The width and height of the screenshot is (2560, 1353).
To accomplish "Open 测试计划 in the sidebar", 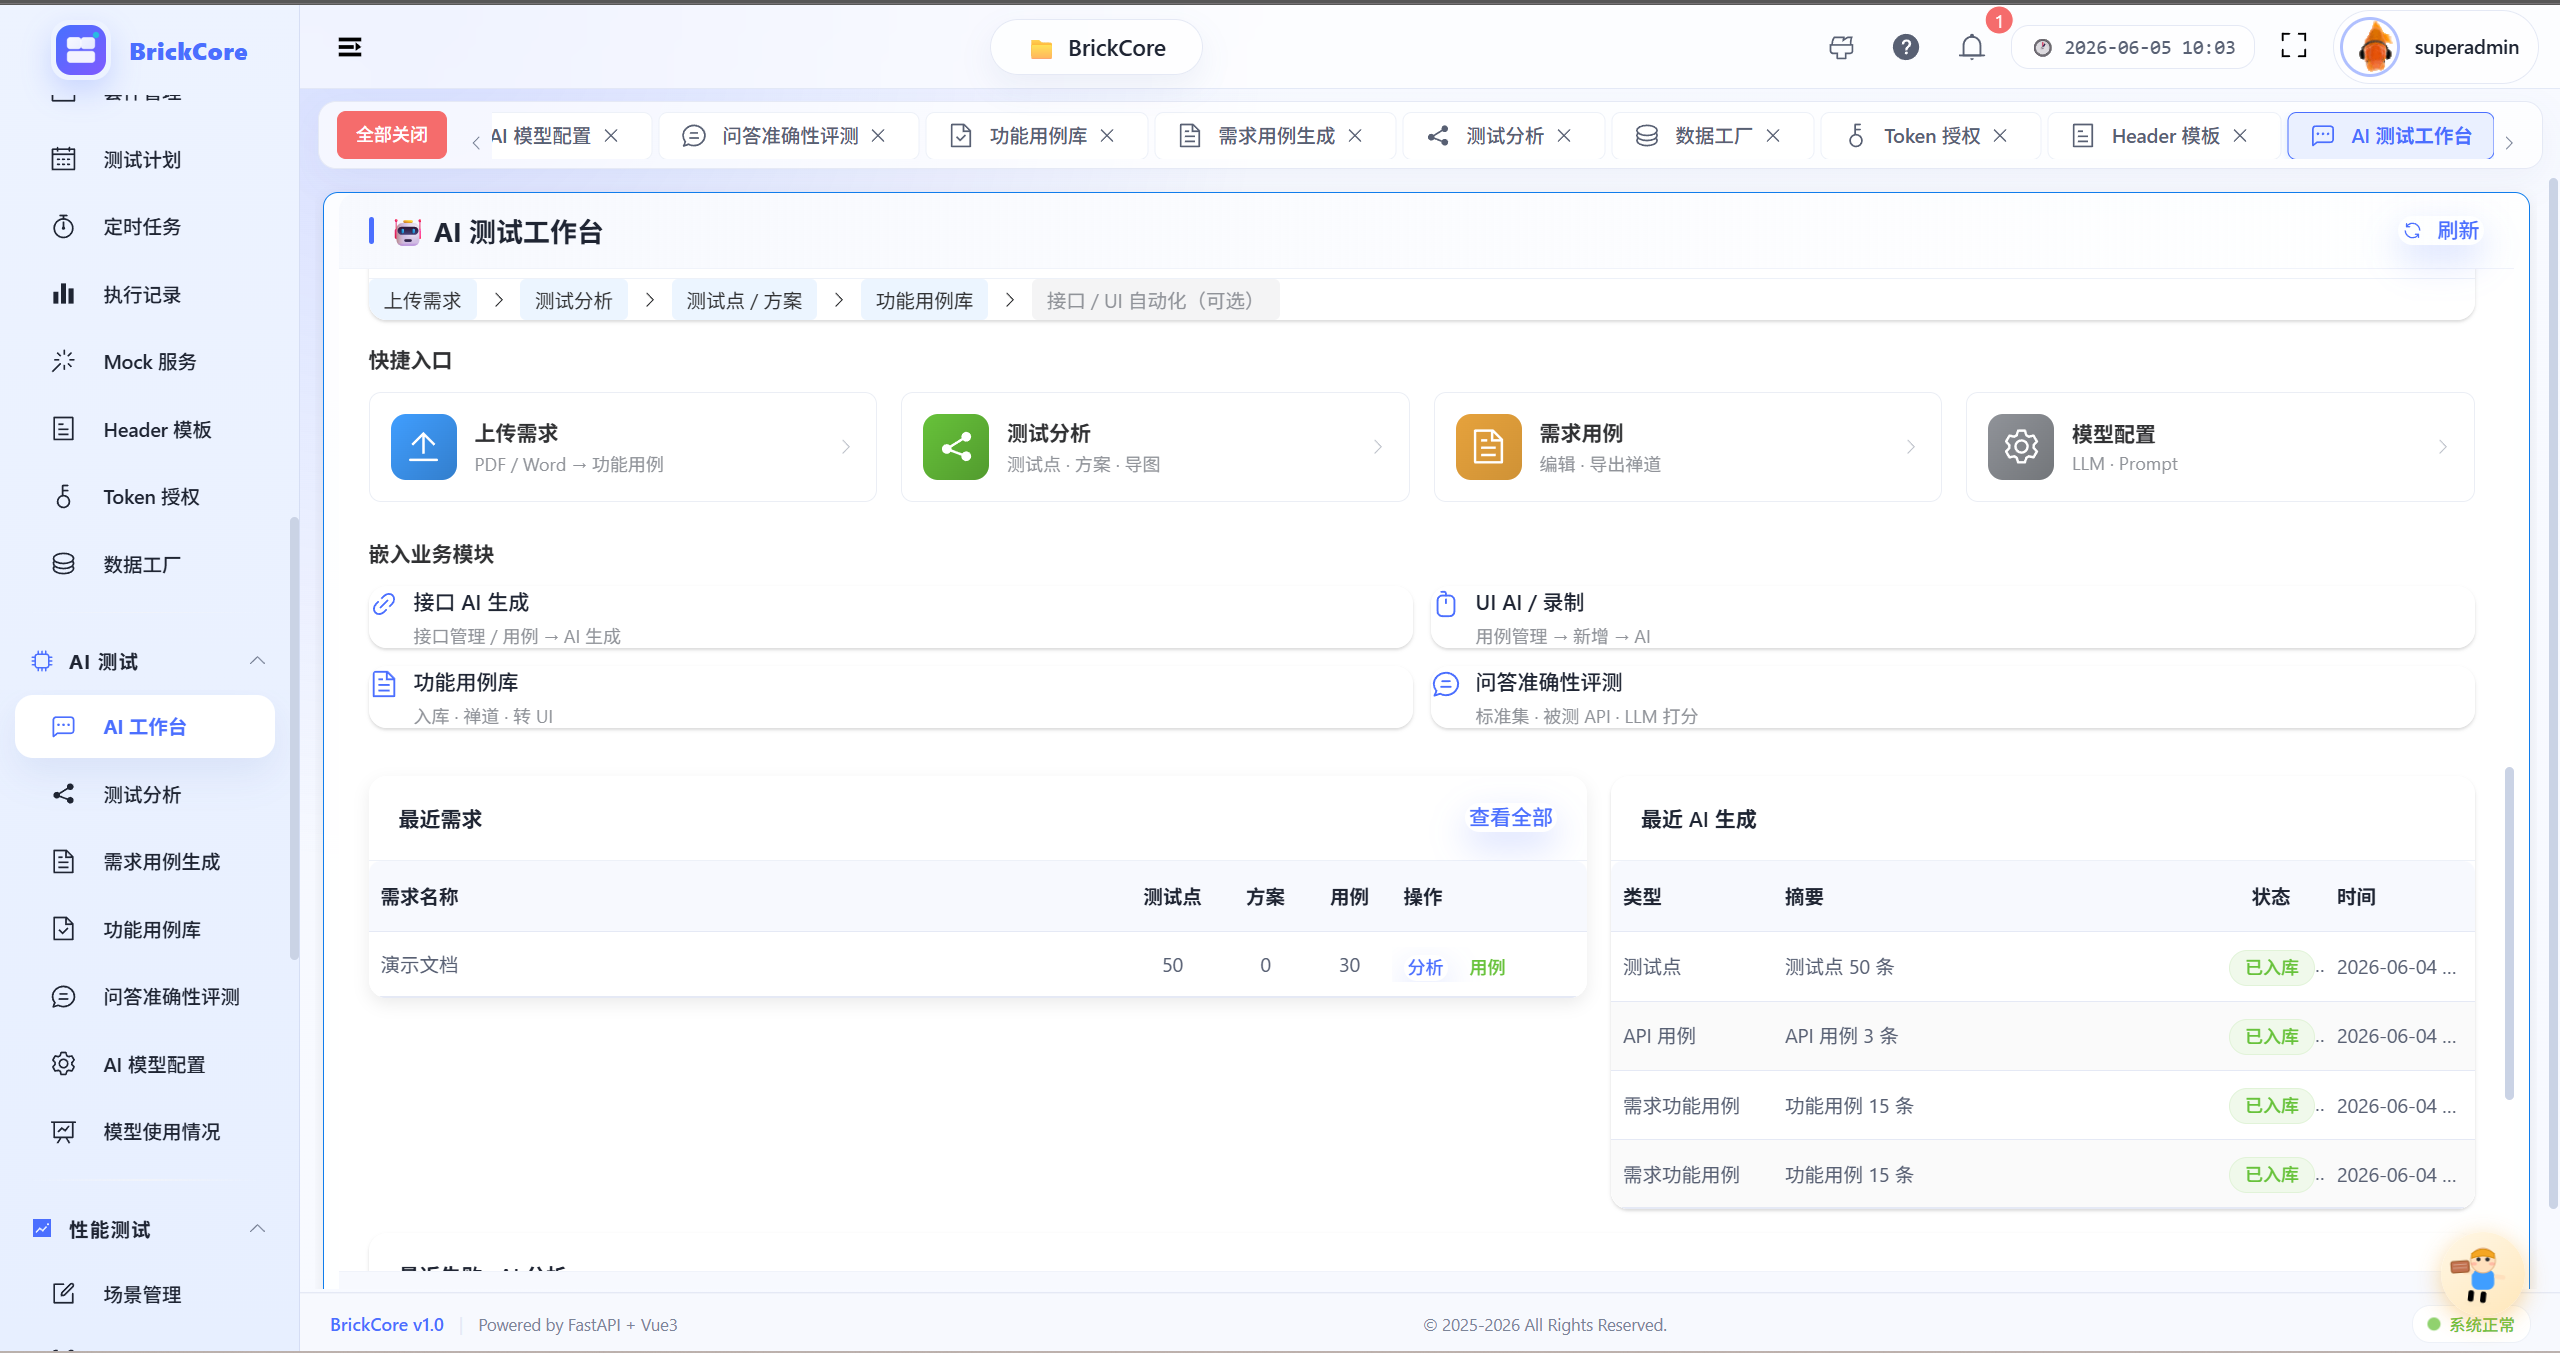I will tap(145, 160).
